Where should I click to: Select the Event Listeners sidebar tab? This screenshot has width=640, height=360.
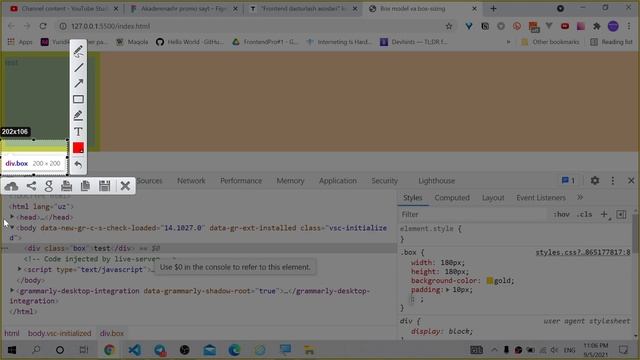tap(541, 198)
